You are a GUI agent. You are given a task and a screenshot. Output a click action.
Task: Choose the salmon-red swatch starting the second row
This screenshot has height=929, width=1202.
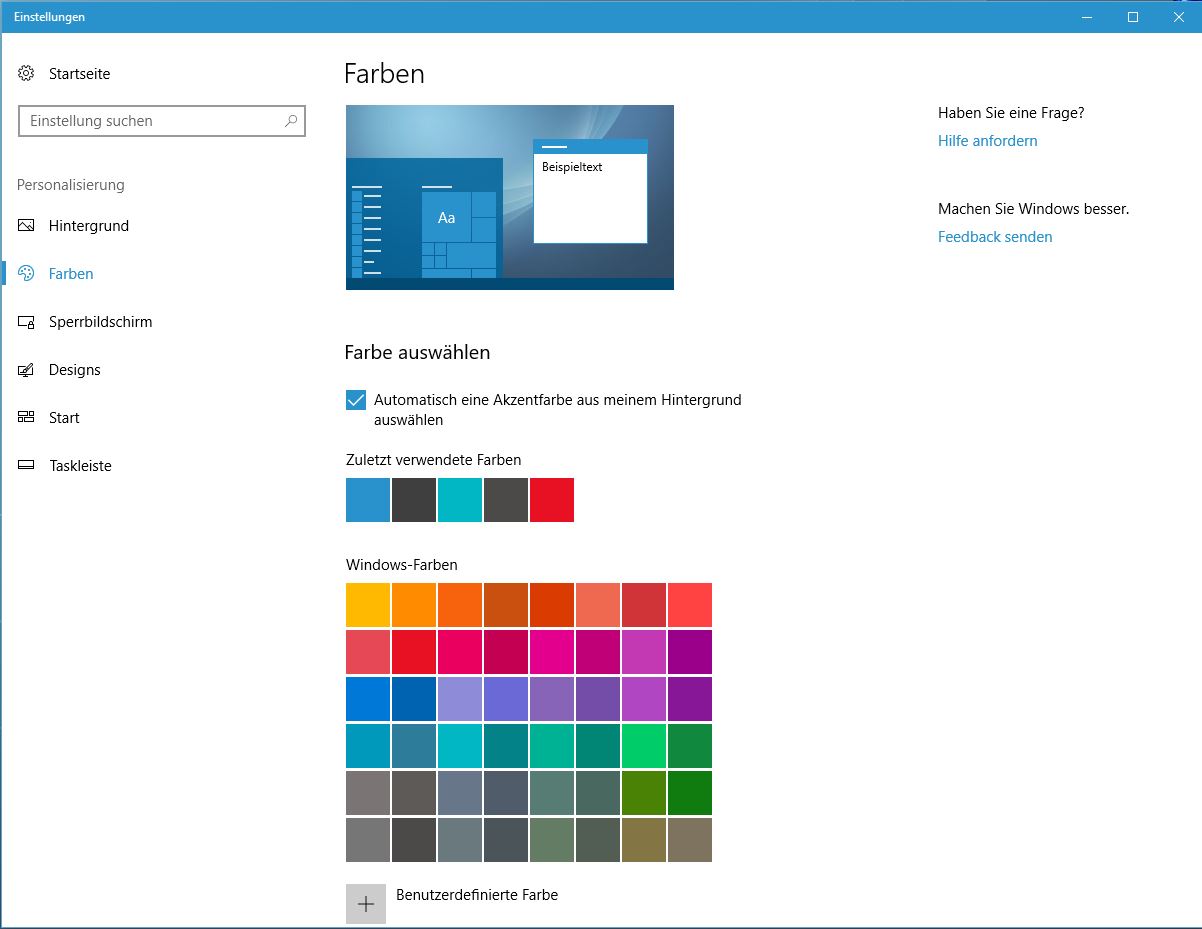pyautogui.click(x=368, y=652)
